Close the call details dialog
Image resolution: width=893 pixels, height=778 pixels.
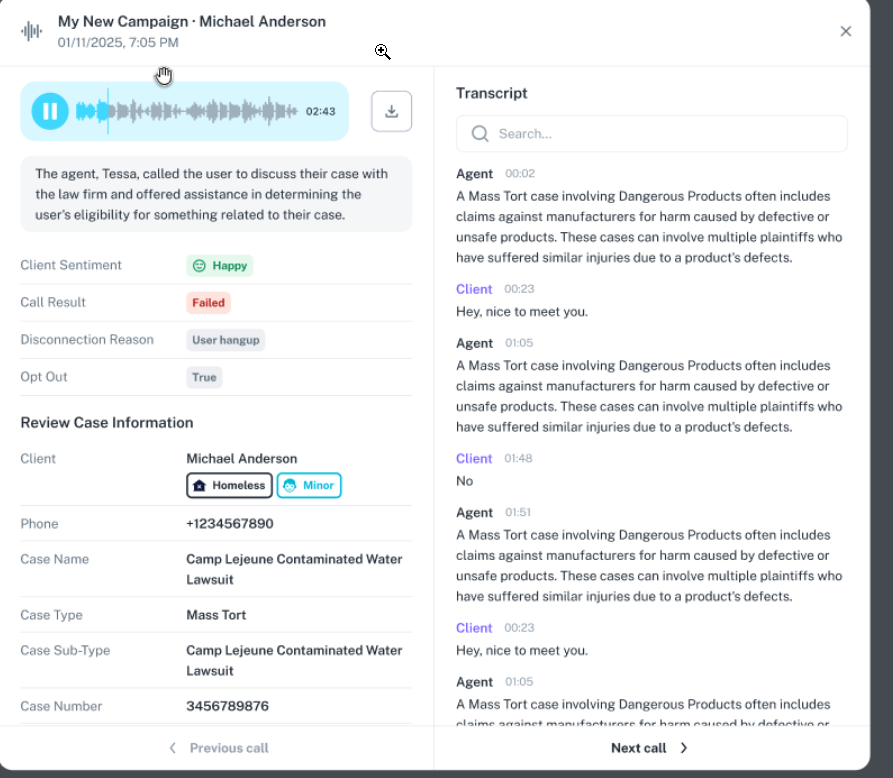coord(846,31)
